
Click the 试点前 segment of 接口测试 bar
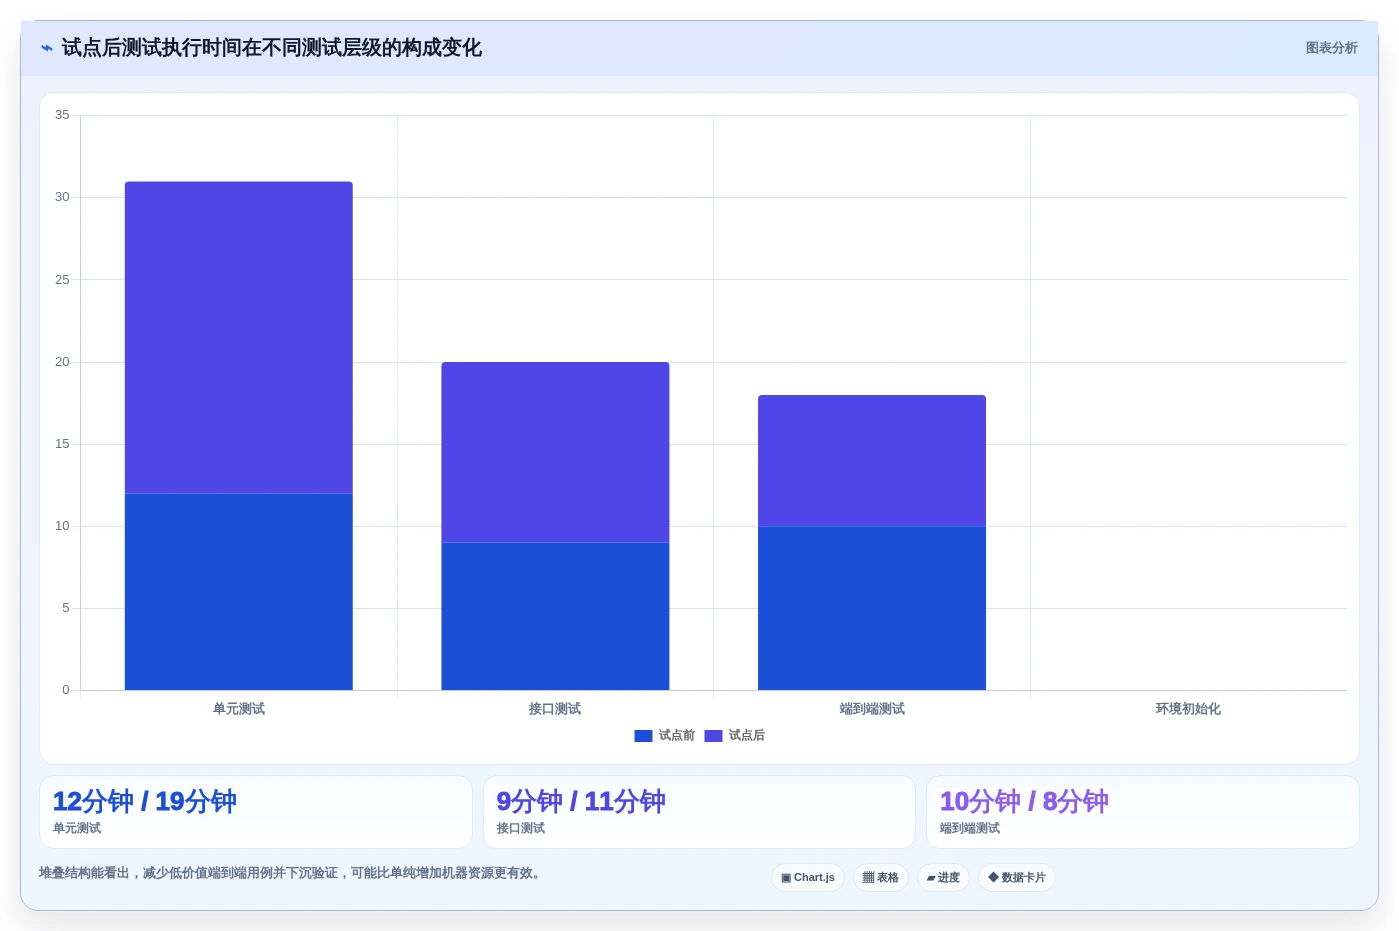click(555, 616)
